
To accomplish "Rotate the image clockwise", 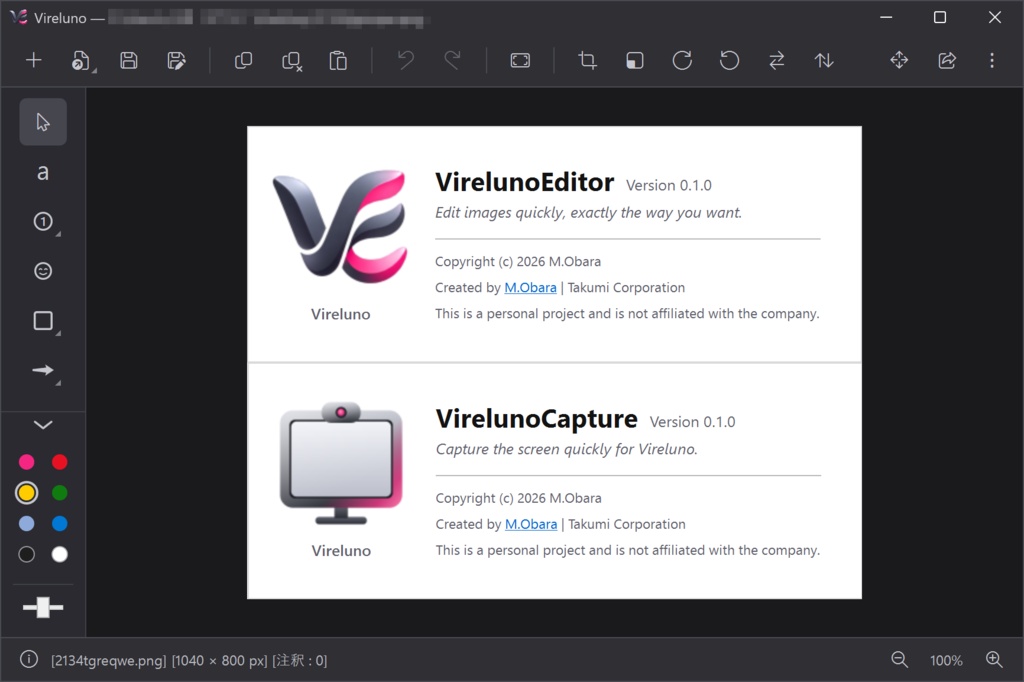I will 682,61.
